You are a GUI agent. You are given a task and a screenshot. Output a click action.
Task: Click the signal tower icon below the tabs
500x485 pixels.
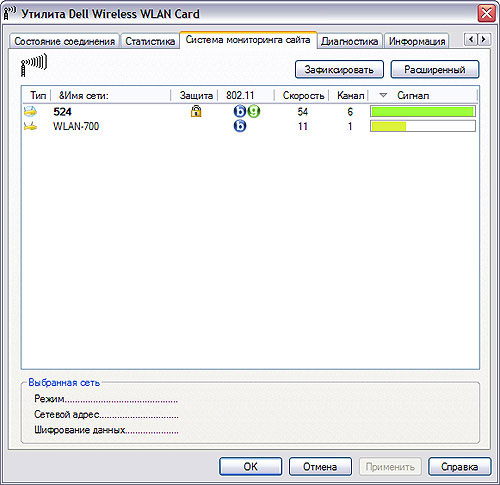pos(34,66)
